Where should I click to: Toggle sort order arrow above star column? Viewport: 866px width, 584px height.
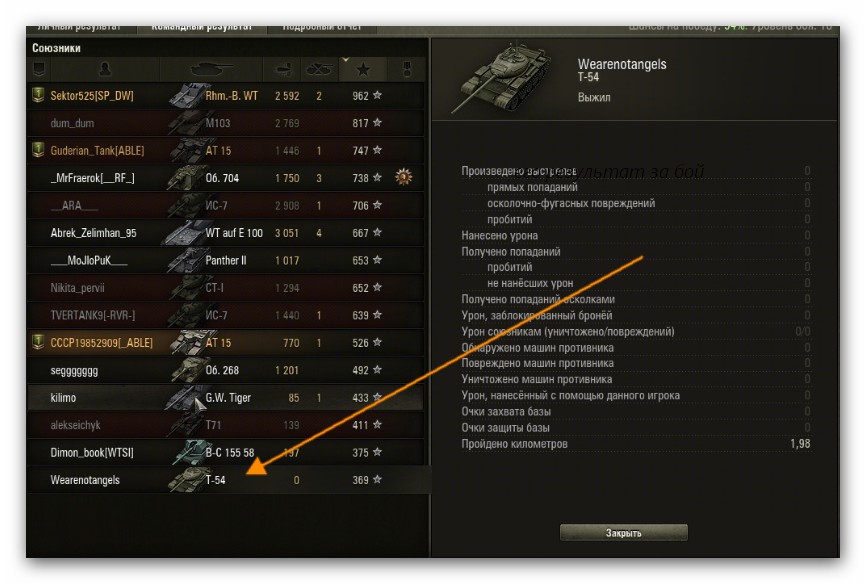(346, 59)
